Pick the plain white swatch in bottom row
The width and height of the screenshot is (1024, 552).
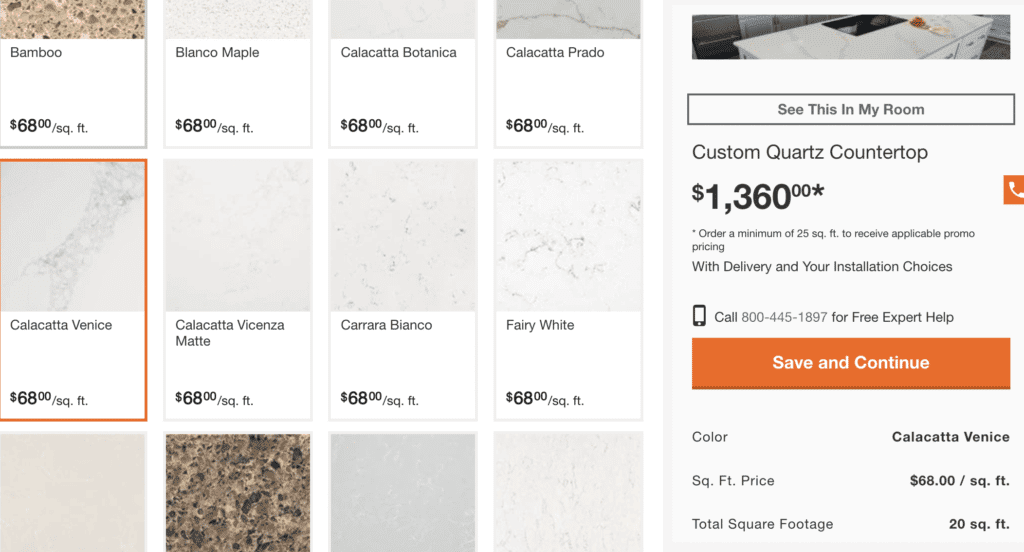(x=568, y=493)
